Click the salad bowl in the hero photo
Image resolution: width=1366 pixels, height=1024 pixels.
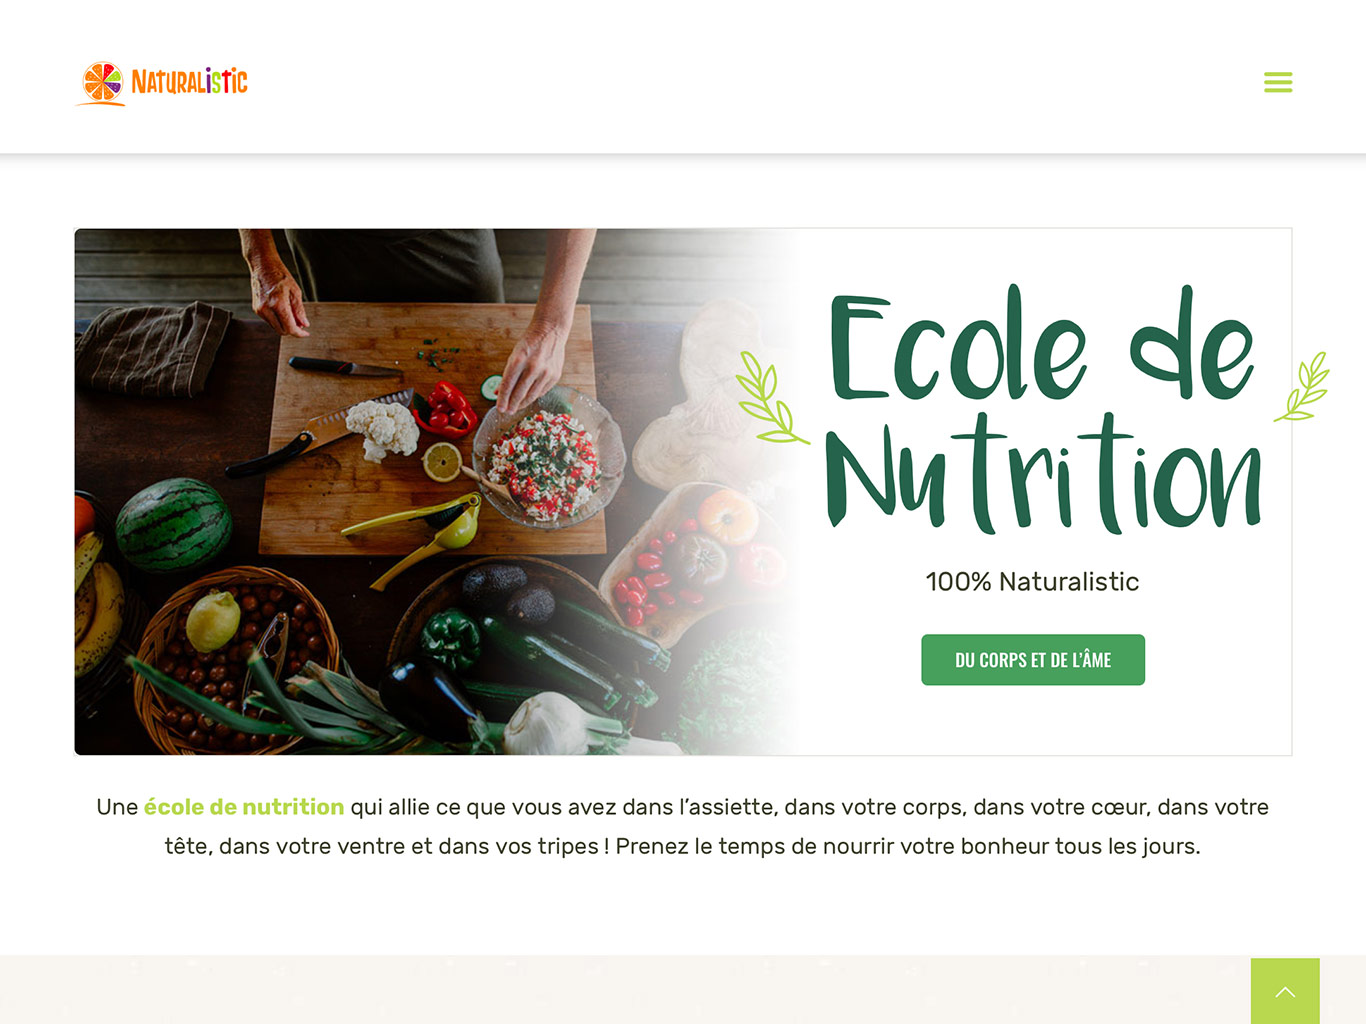click(546, 462)
